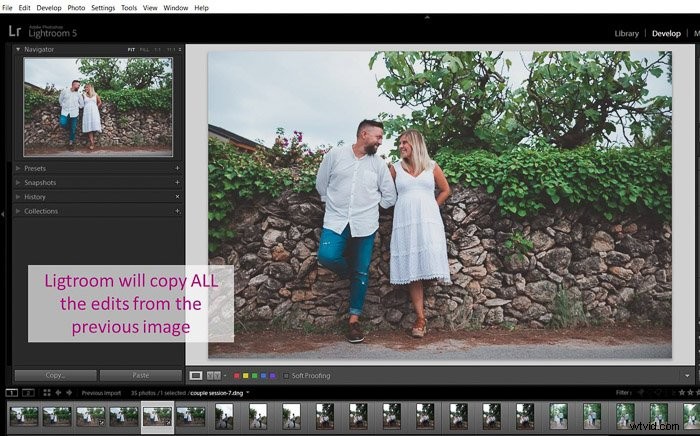Collapse the Navigator panel
Image resolution: width=700 pixels, height=436 pixels.
[18, 49]
